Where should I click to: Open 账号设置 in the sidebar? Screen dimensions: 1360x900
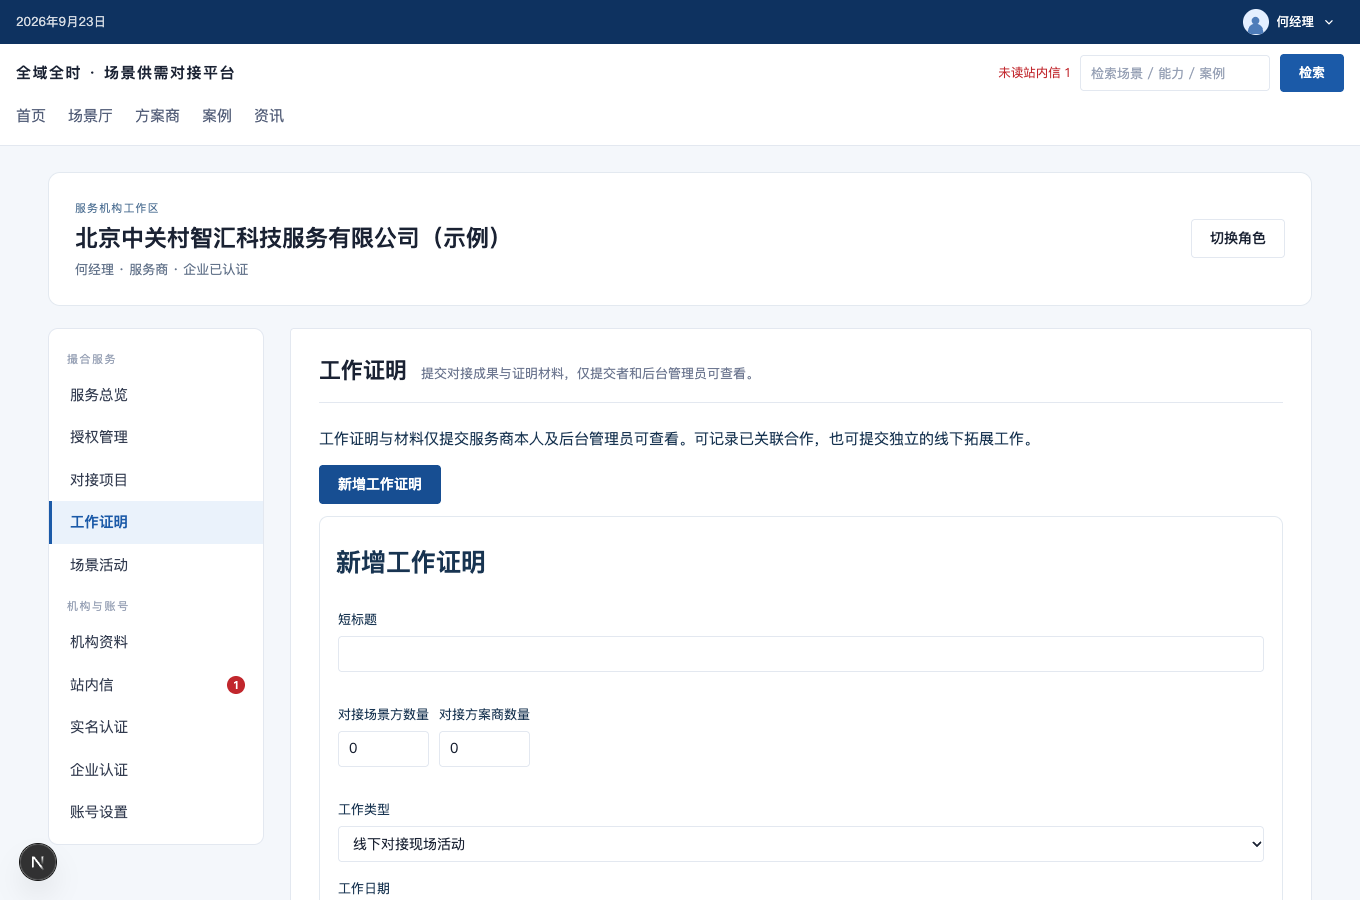point(157,812)
